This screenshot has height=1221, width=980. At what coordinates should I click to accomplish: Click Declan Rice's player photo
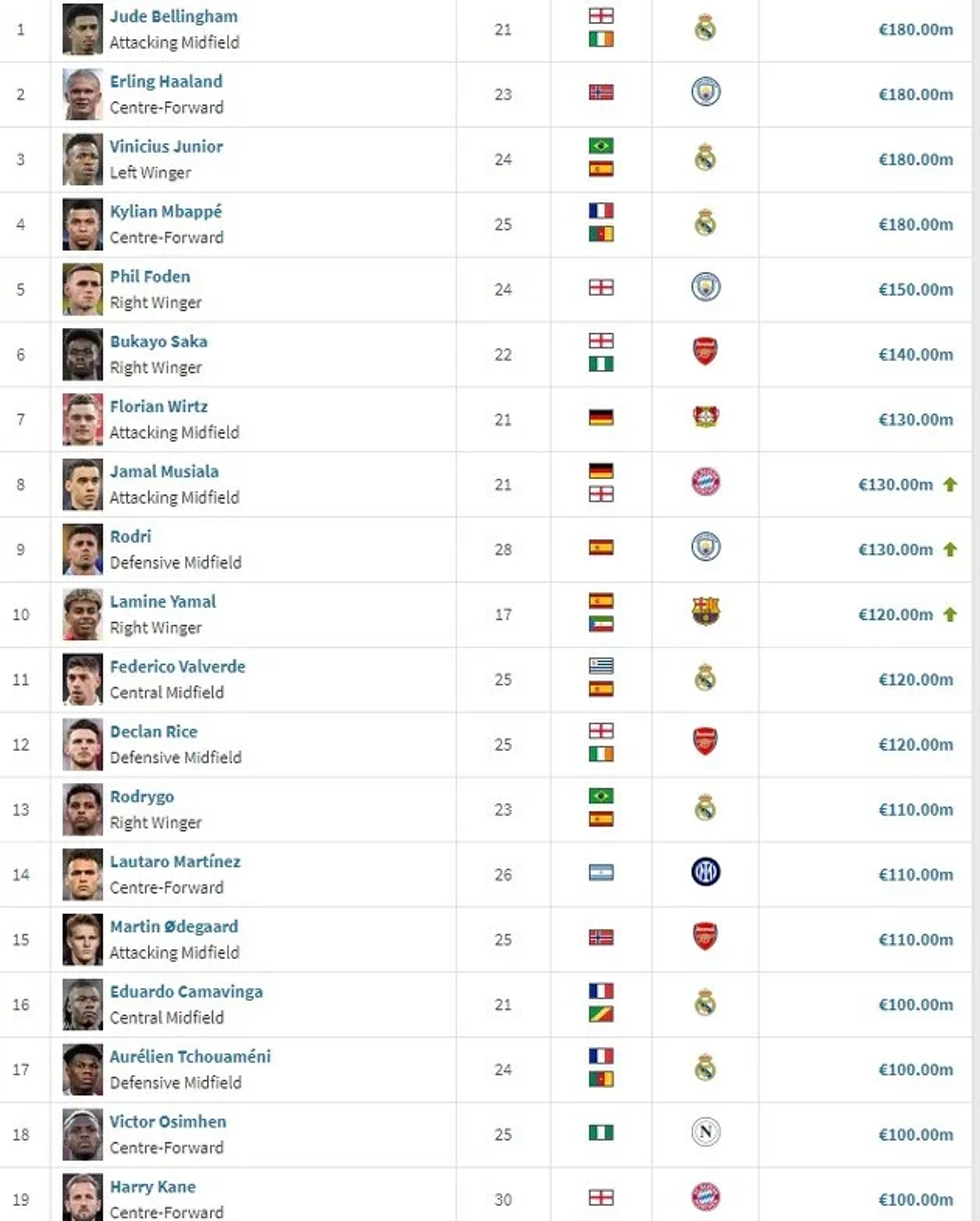pos(82,744)
